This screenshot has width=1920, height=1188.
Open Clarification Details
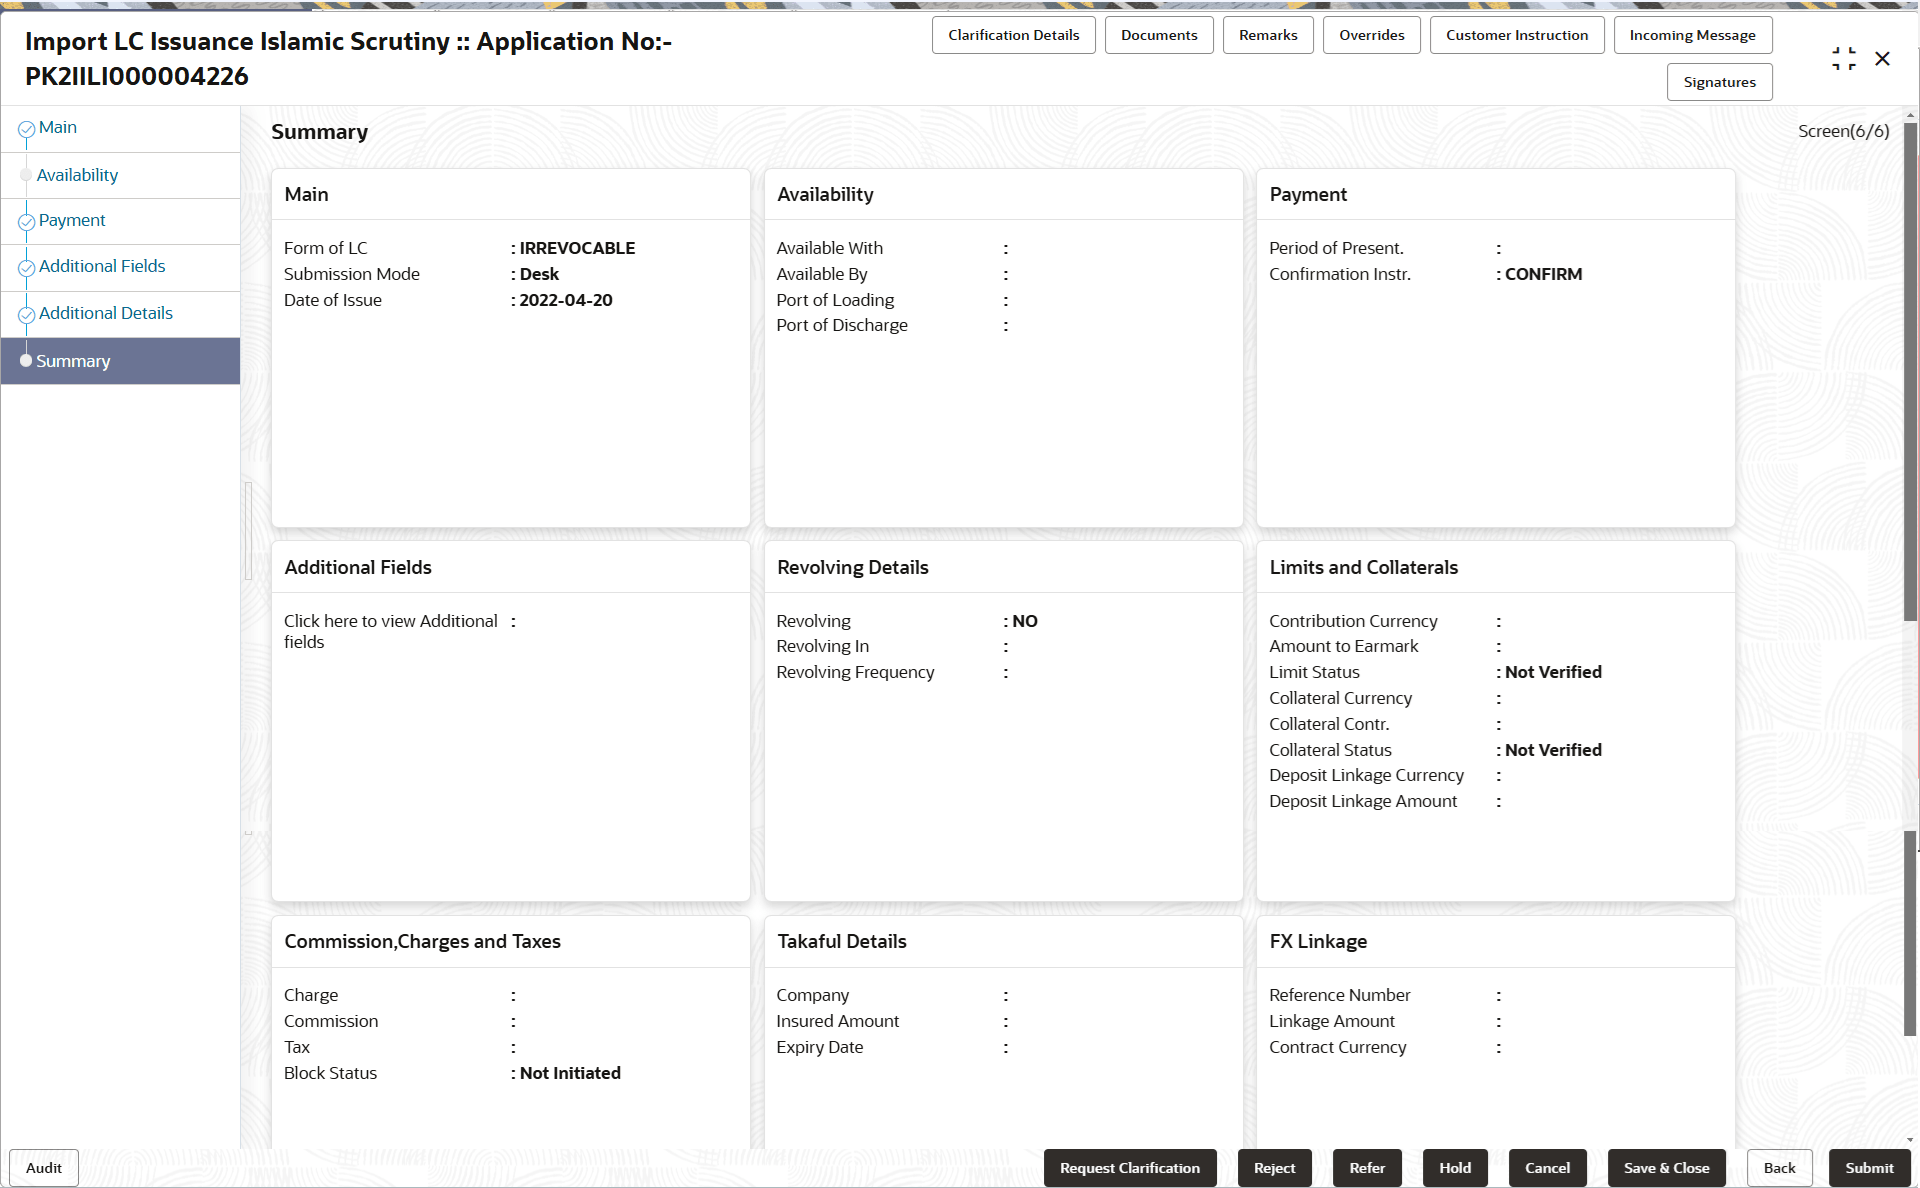point(1013,35)
